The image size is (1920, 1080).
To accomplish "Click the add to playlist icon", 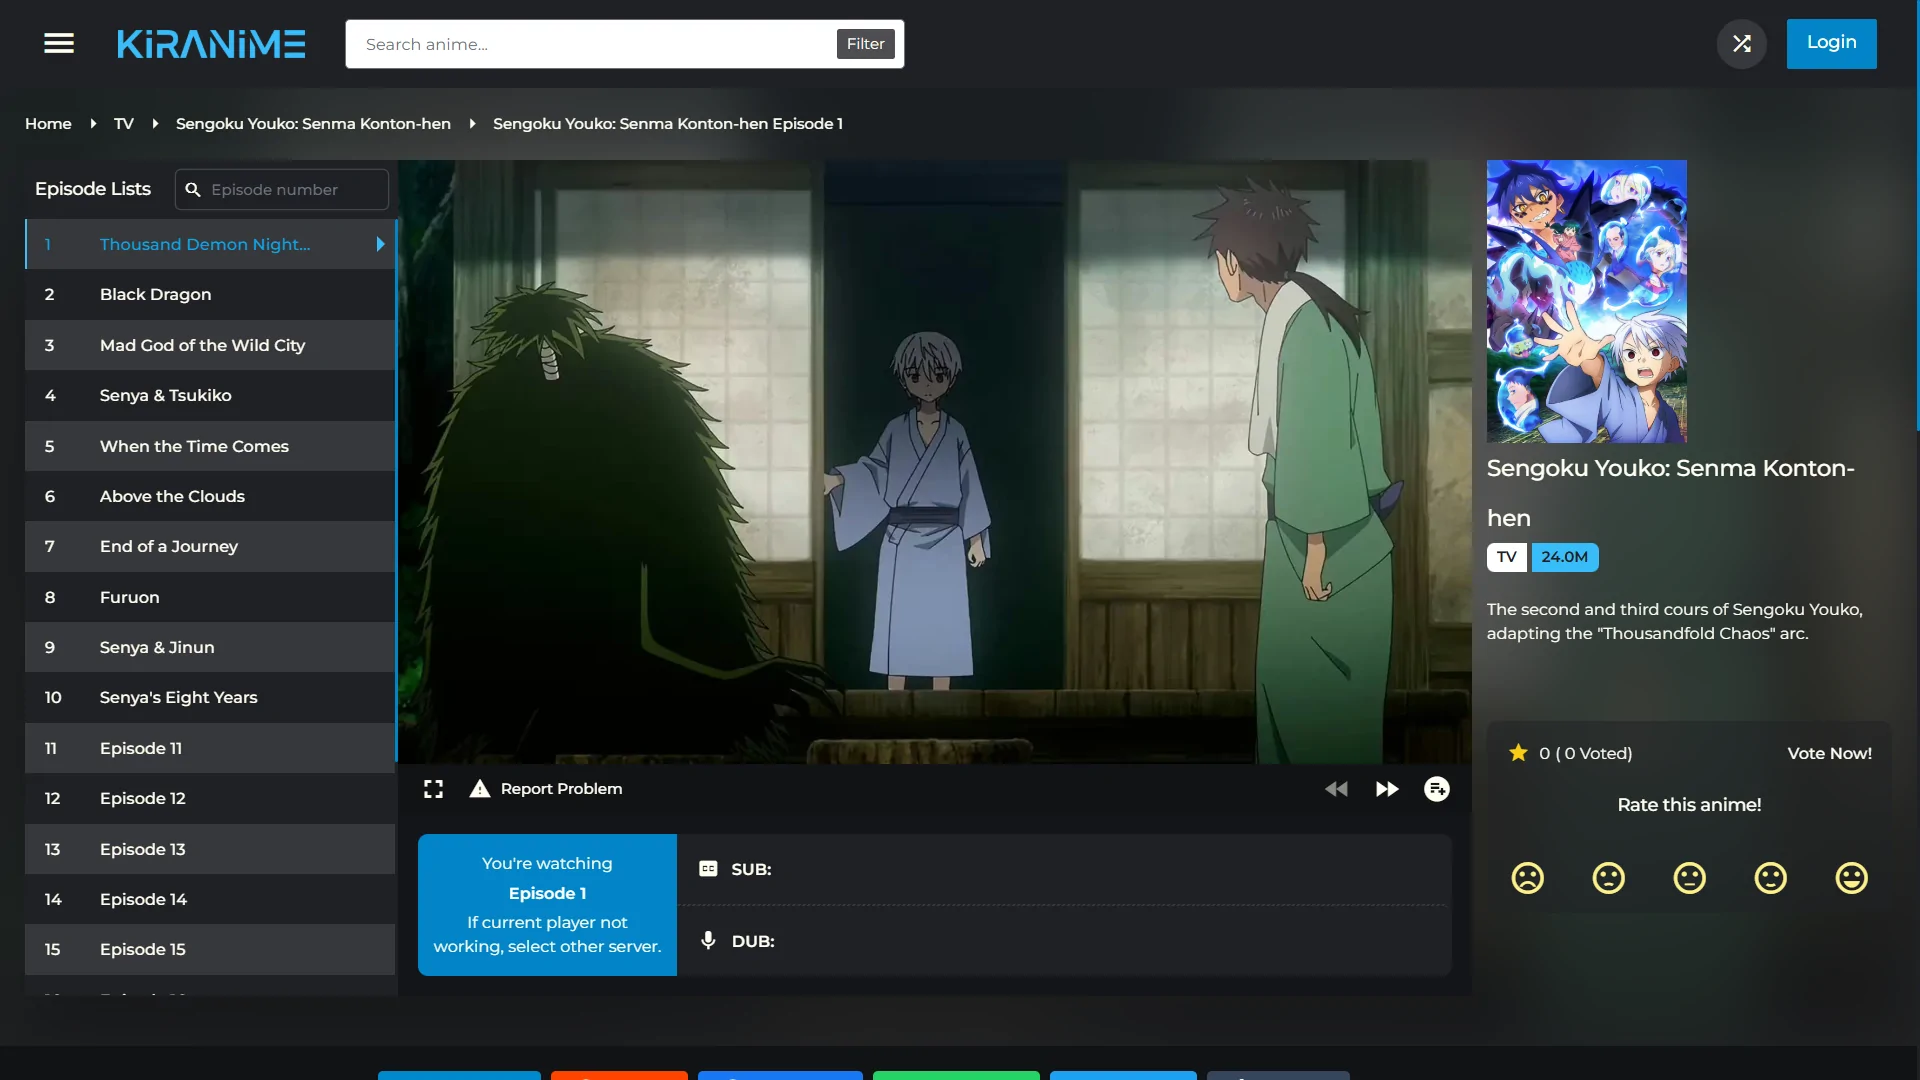I will tap(1437, 789).
